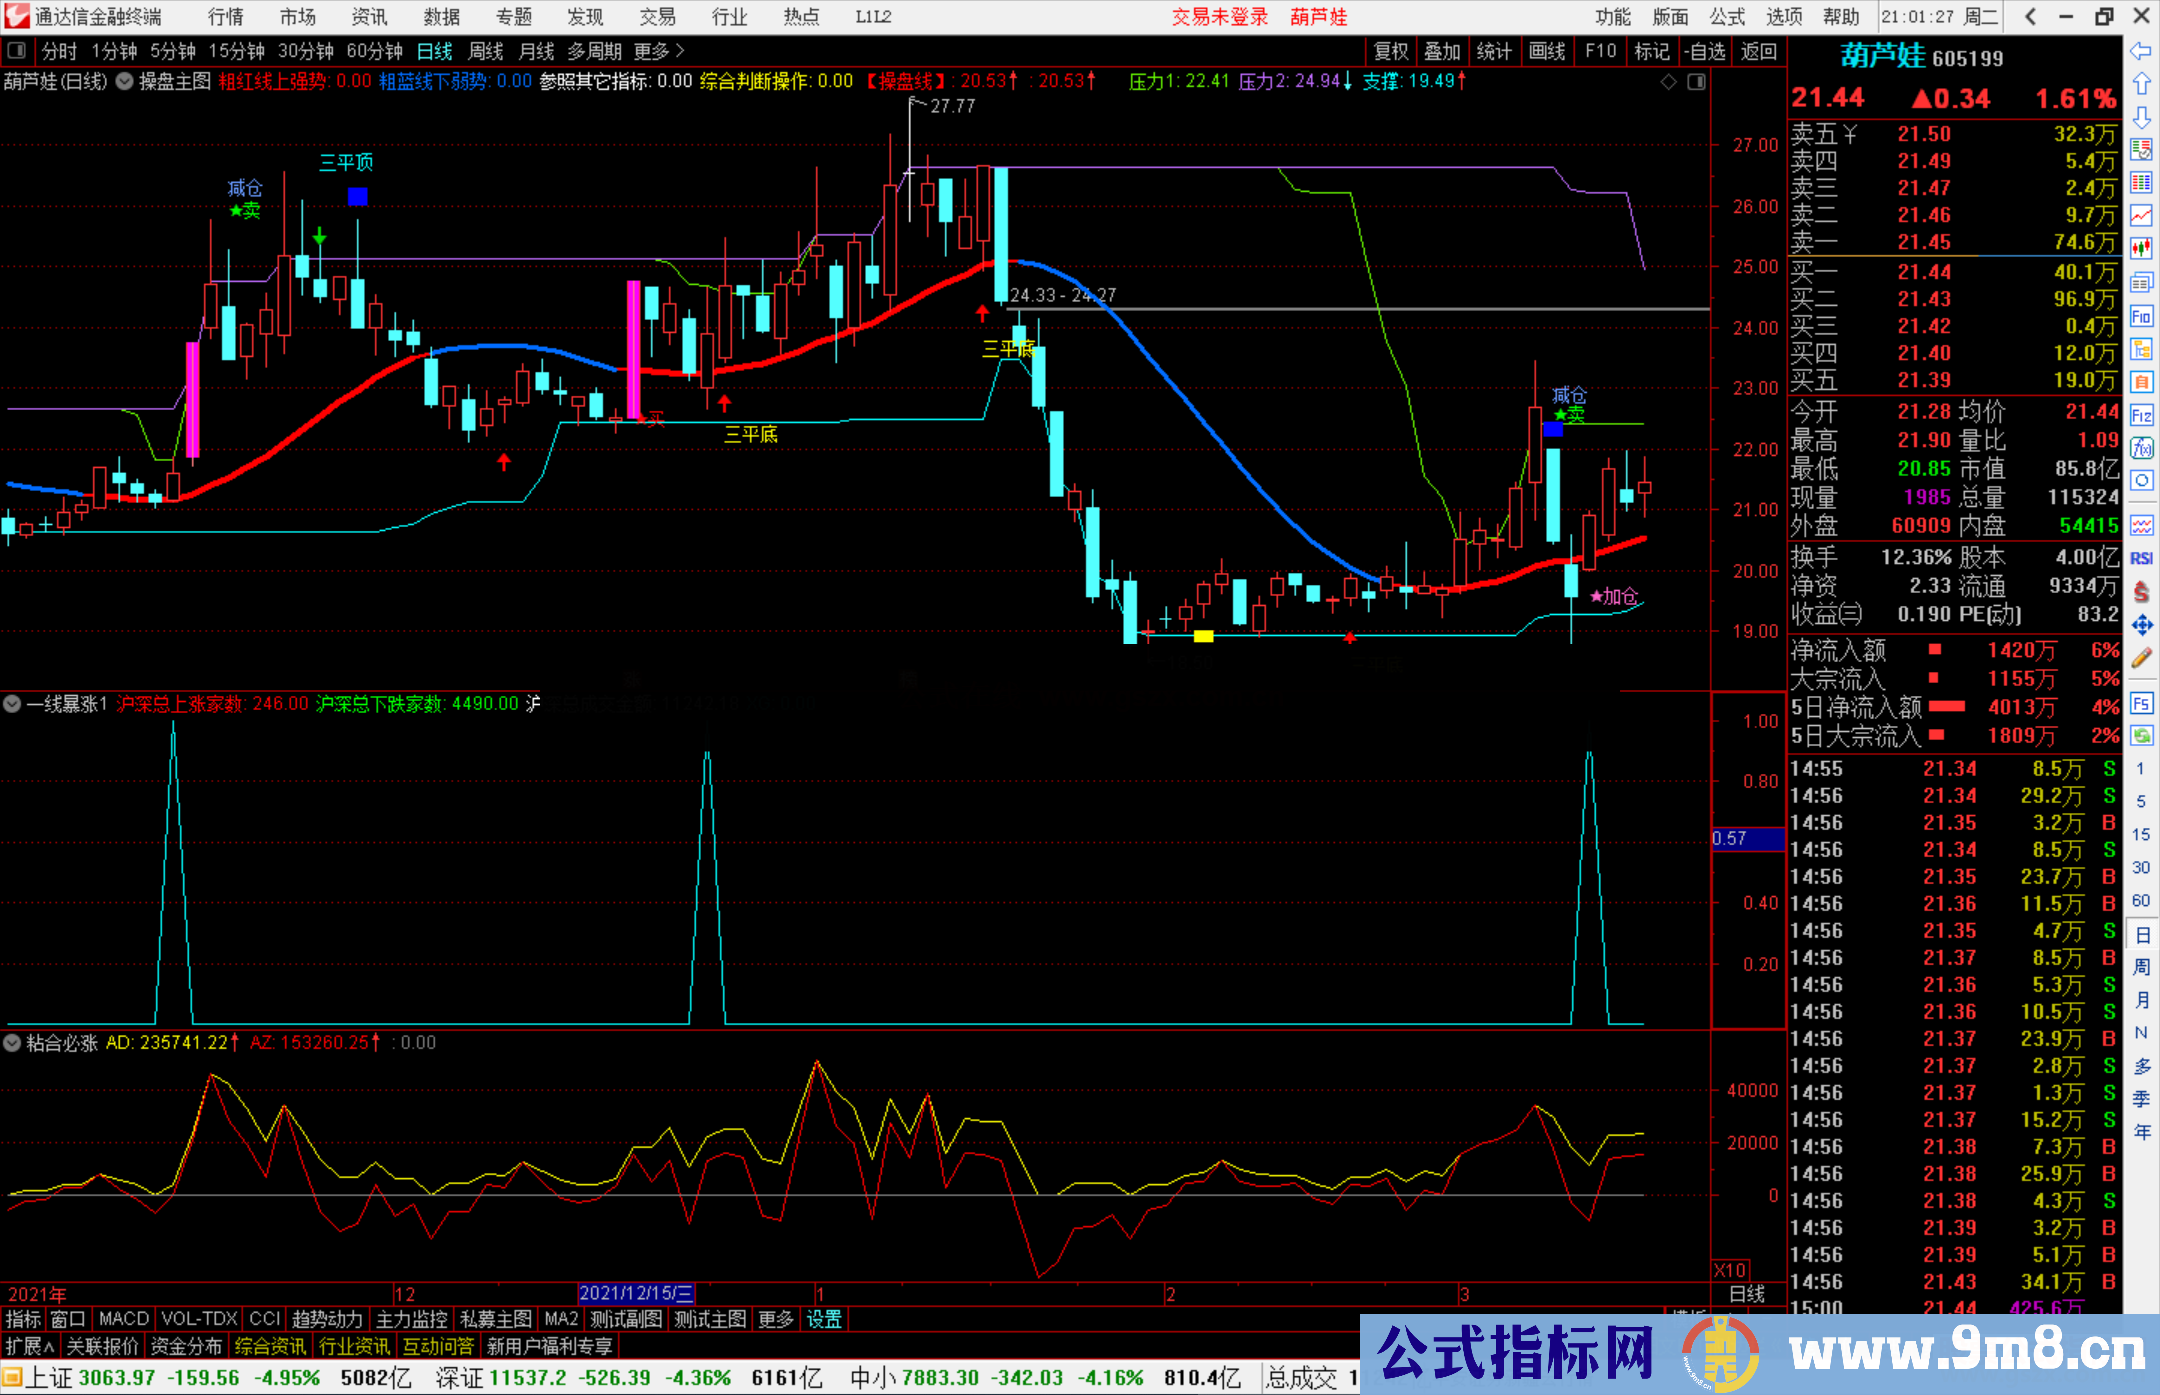The image size is (2160, 1395).
Task: Toggle the 操盘主图 indicator circle button
Action: point(124,81)
